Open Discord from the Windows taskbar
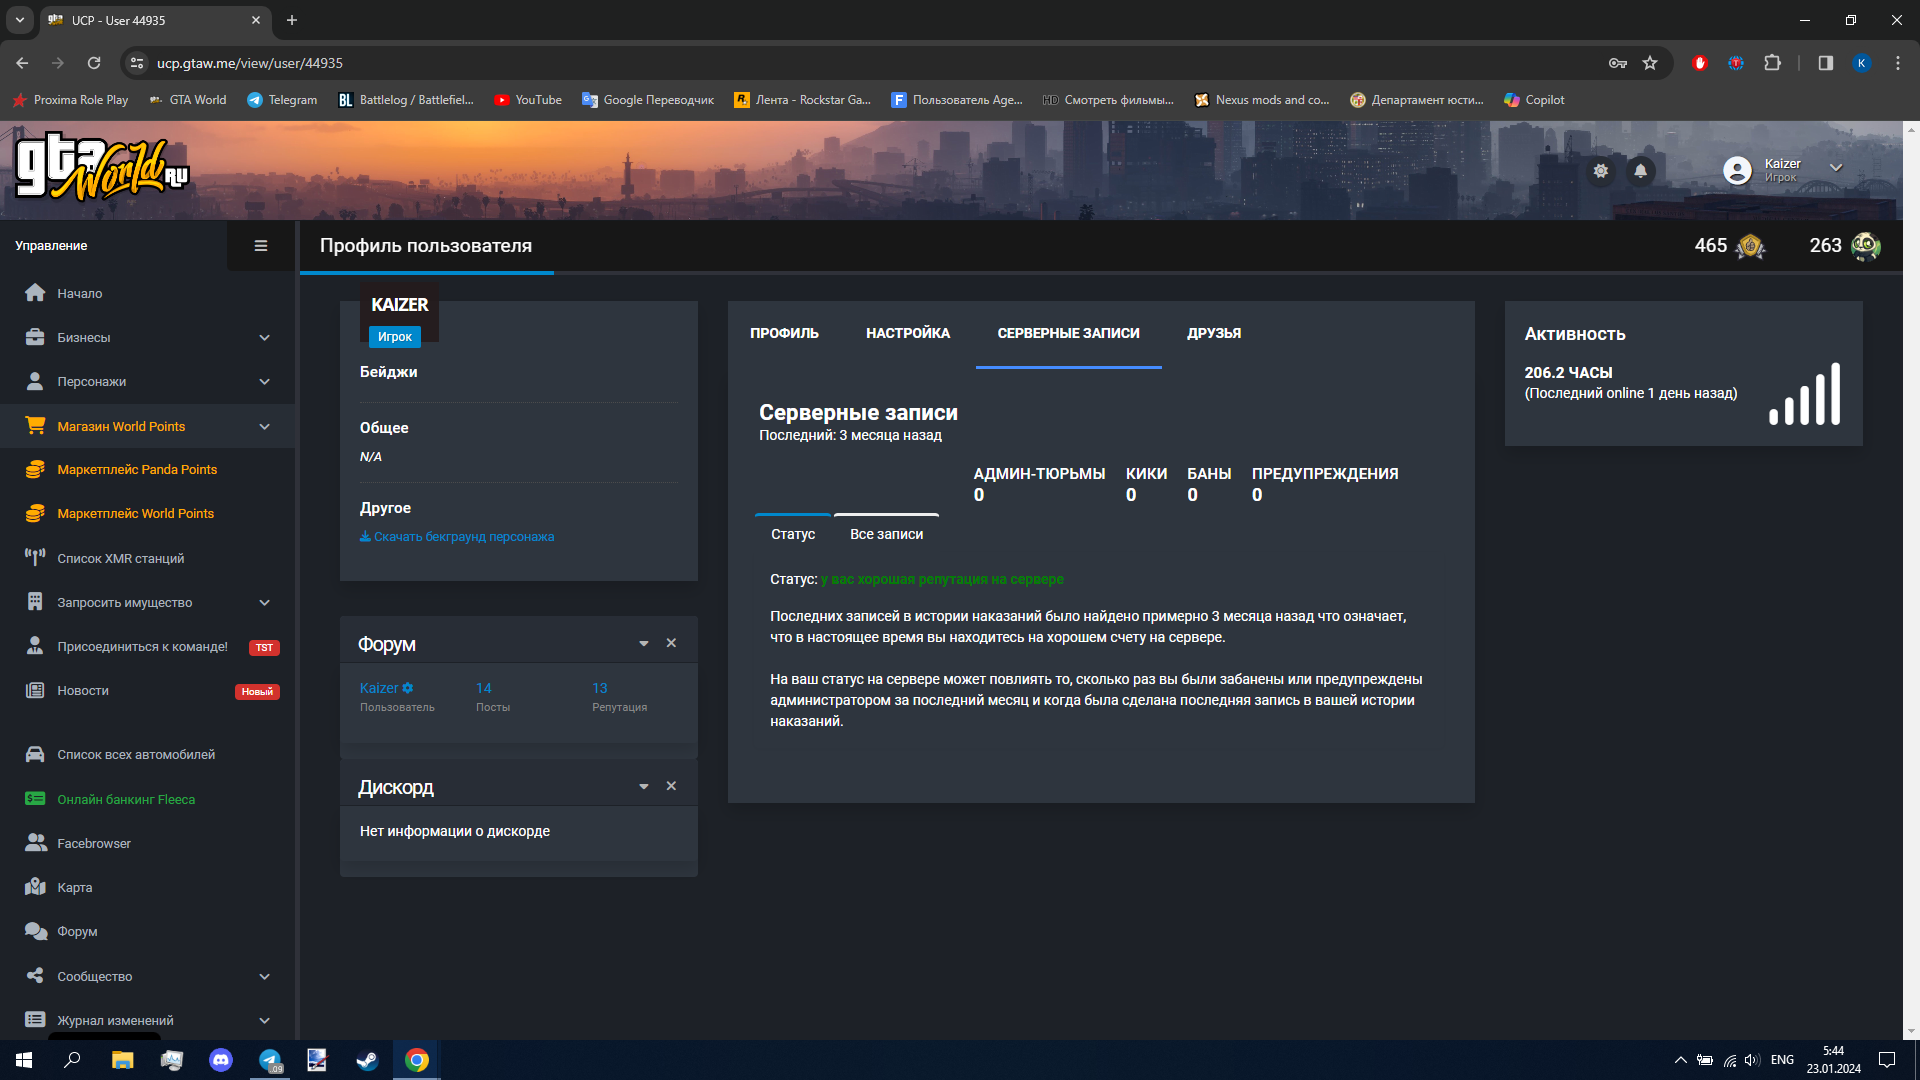 point(220,1060)
